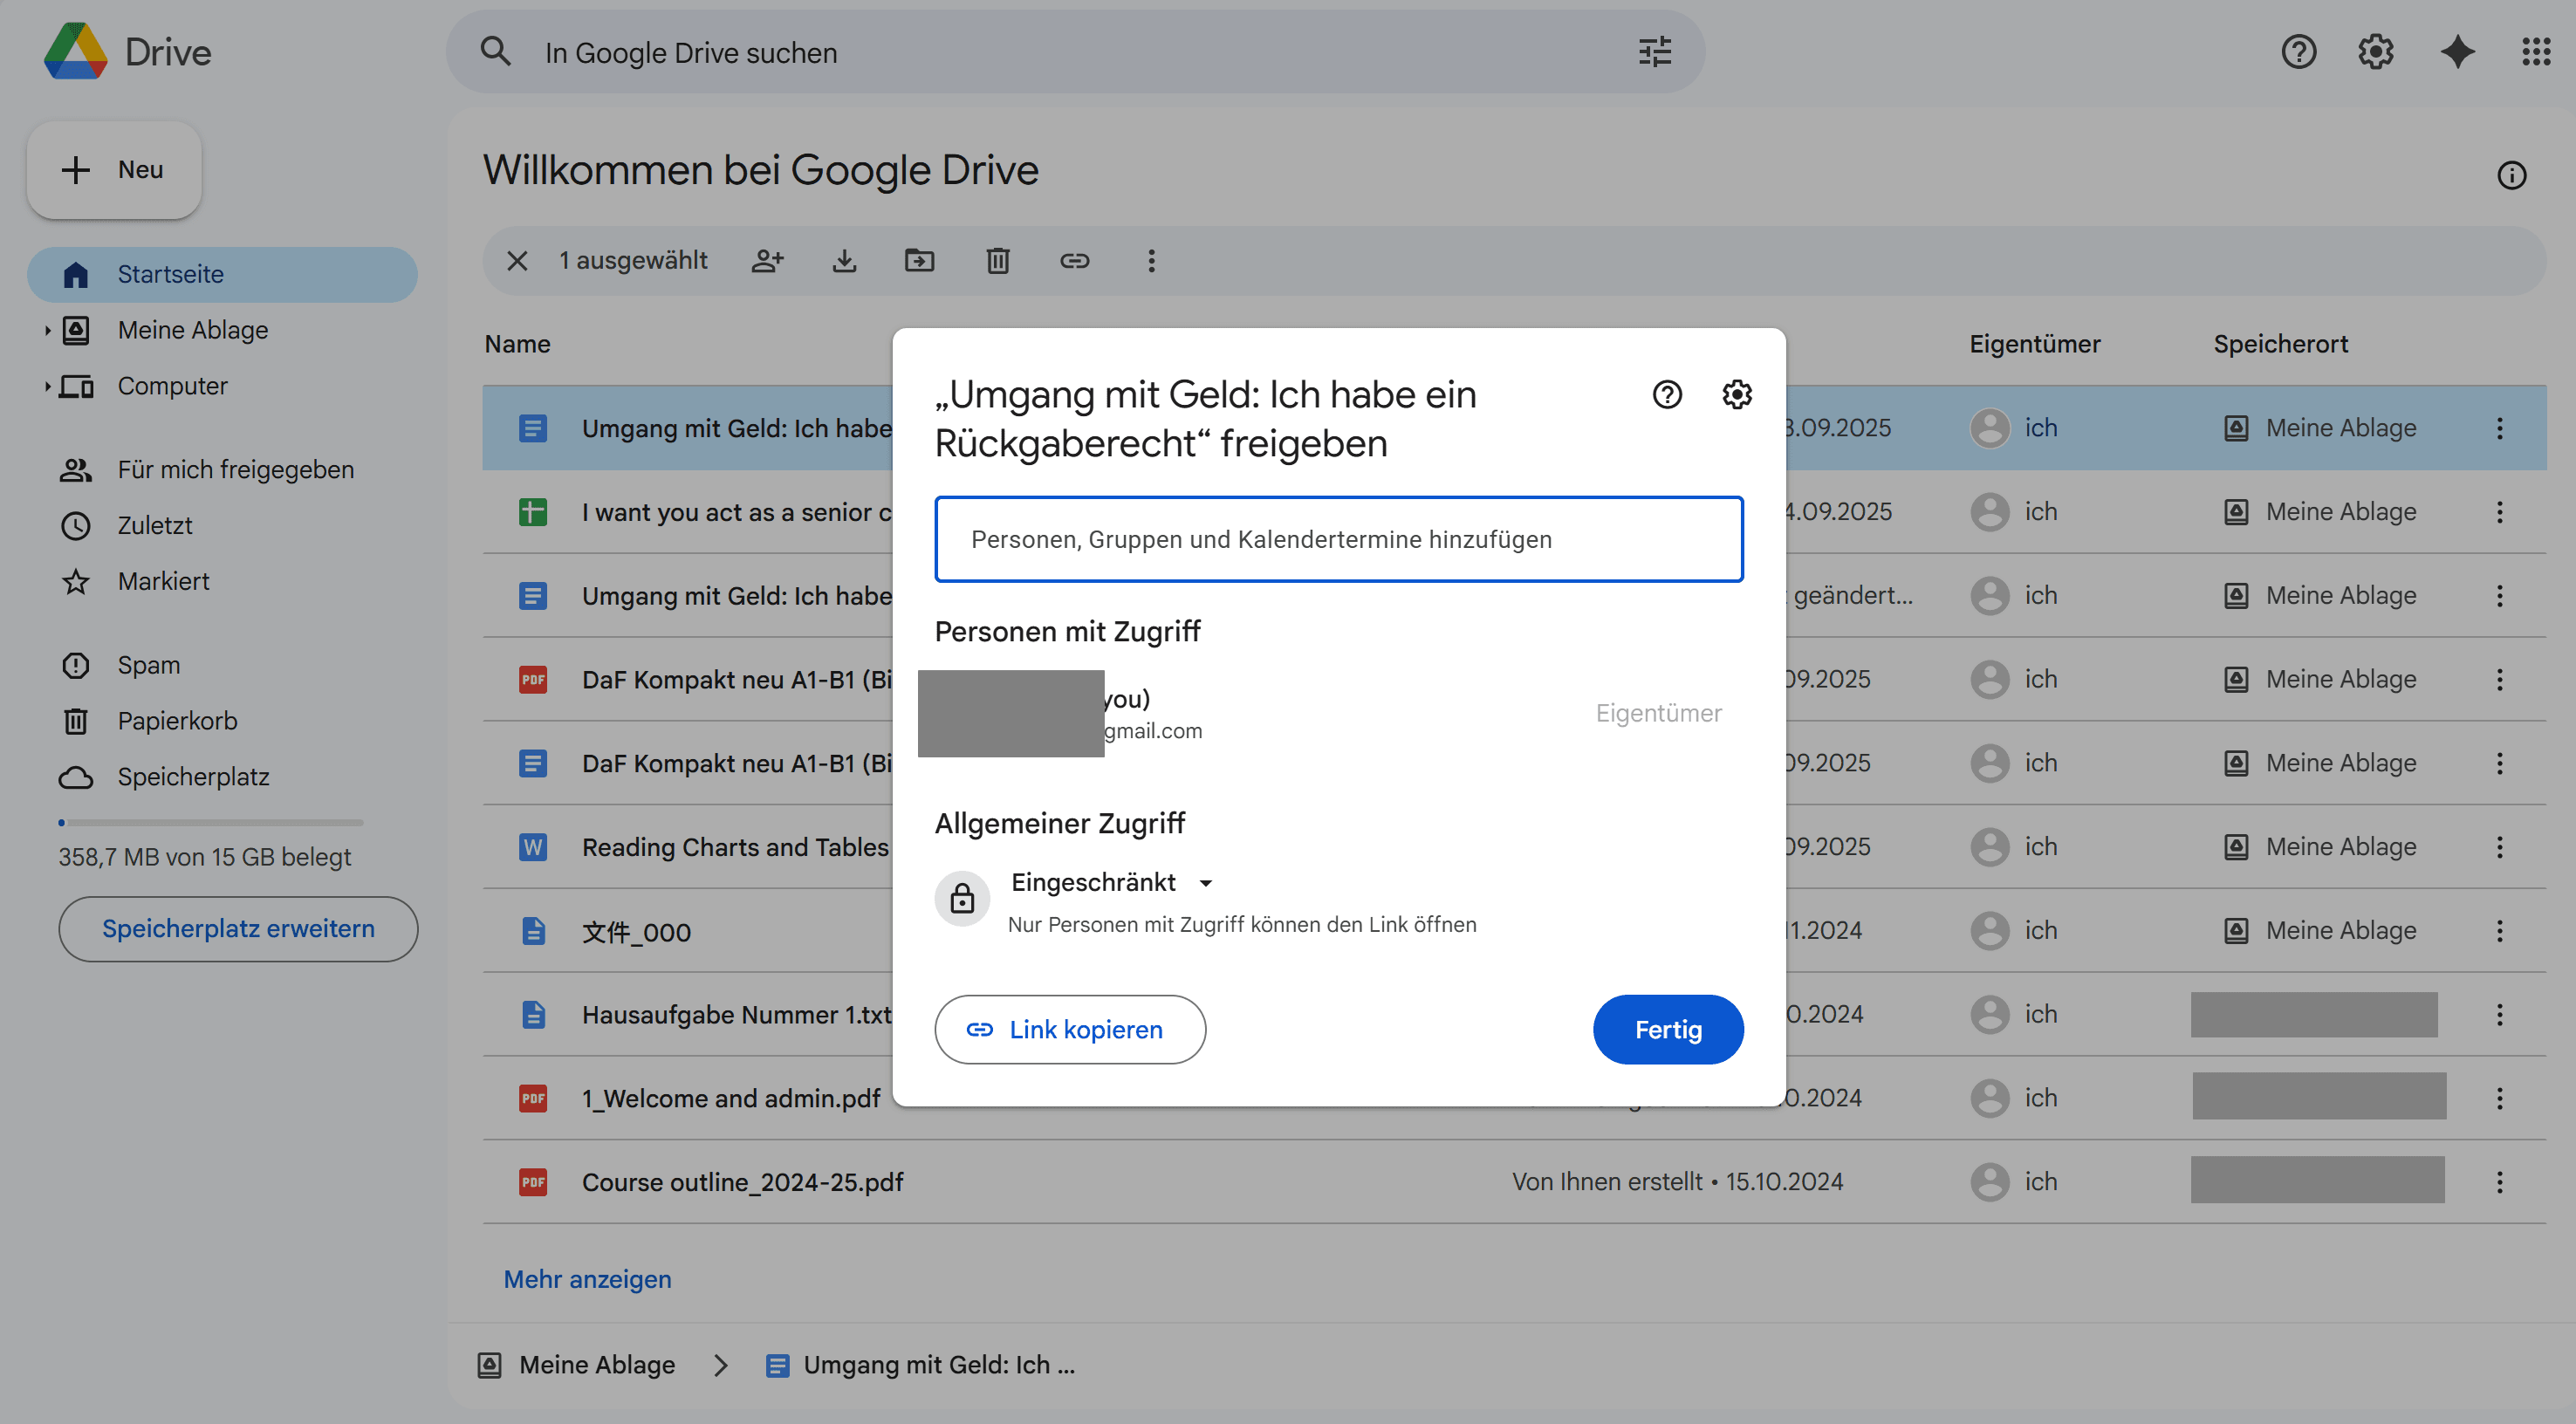The image size is (2576, 1424).
Task: Click Speicherplatz erweitern button
Action: (238, 928)
